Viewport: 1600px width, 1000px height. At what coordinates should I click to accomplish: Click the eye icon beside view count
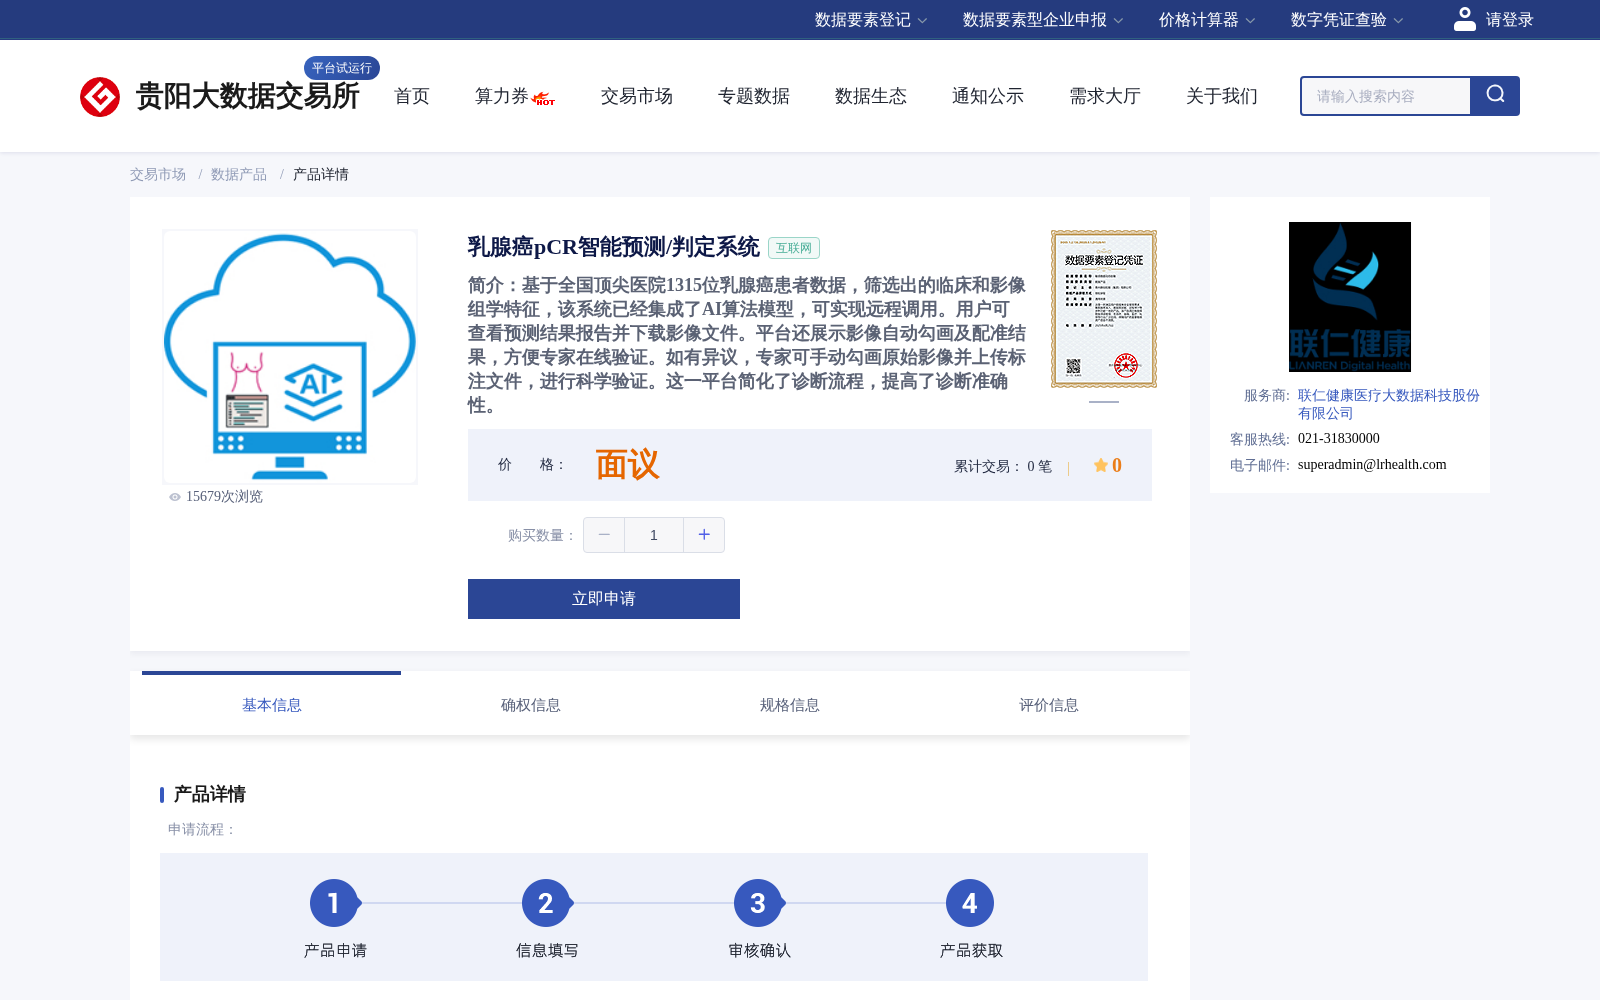pos(175,497)
